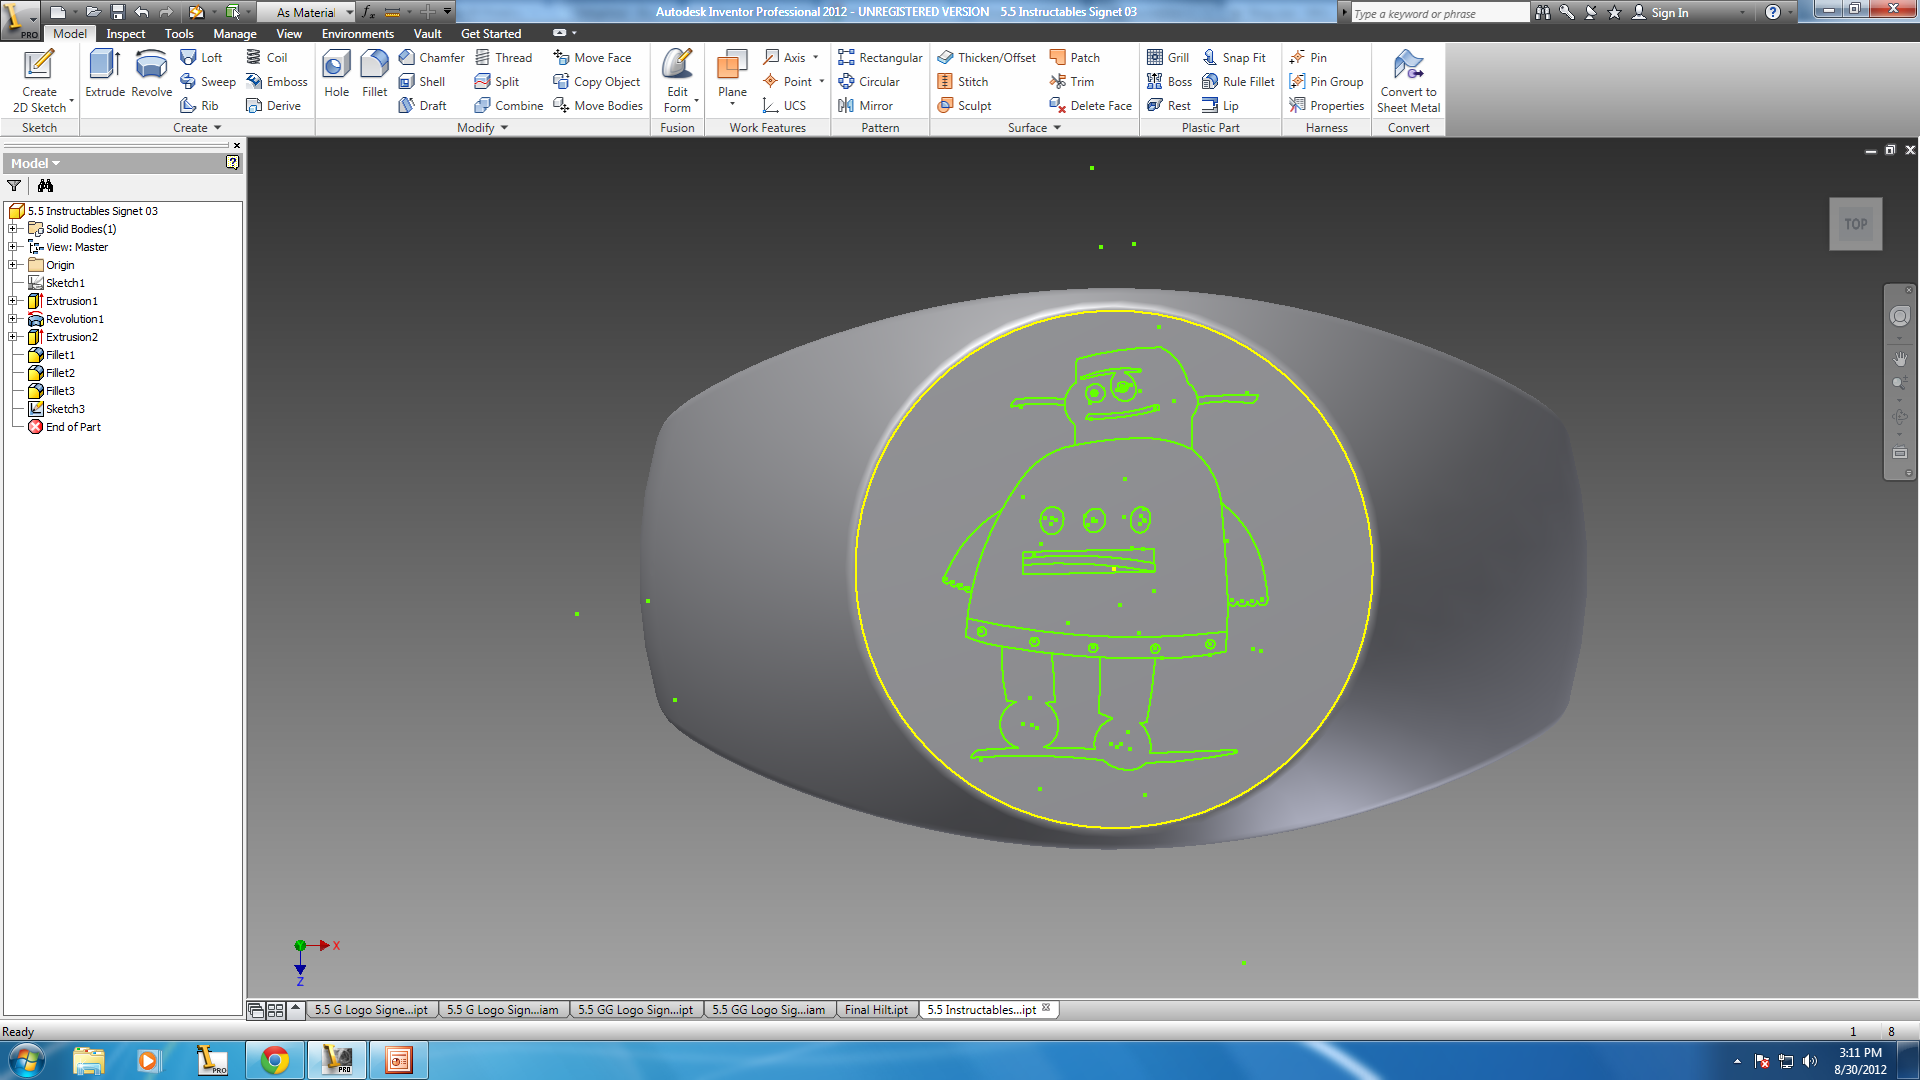
Task: Click Copy Object tool
Action: pyautogui.click(x=597, y=82)
